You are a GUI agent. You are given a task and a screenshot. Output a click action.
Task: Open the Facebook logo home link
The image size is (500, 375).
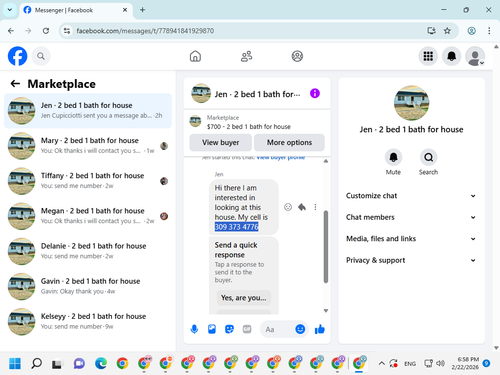17,56
